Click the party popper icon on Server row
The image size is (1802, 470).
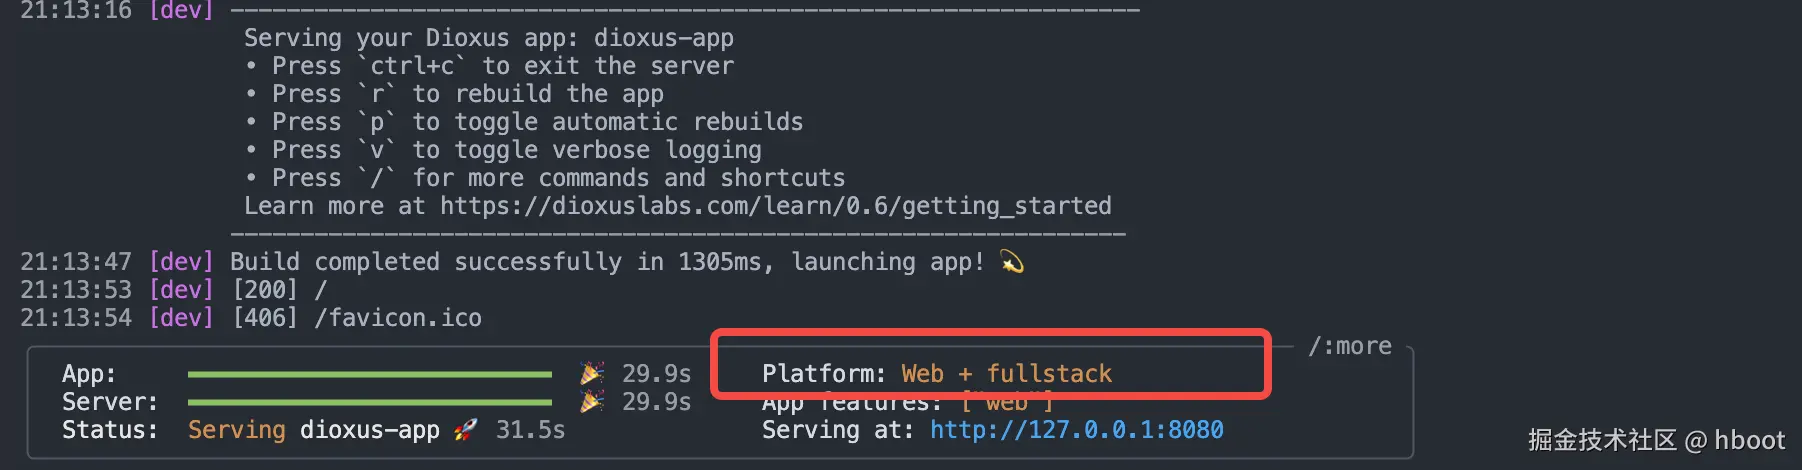pyautogui.click(x=592, y=402)
